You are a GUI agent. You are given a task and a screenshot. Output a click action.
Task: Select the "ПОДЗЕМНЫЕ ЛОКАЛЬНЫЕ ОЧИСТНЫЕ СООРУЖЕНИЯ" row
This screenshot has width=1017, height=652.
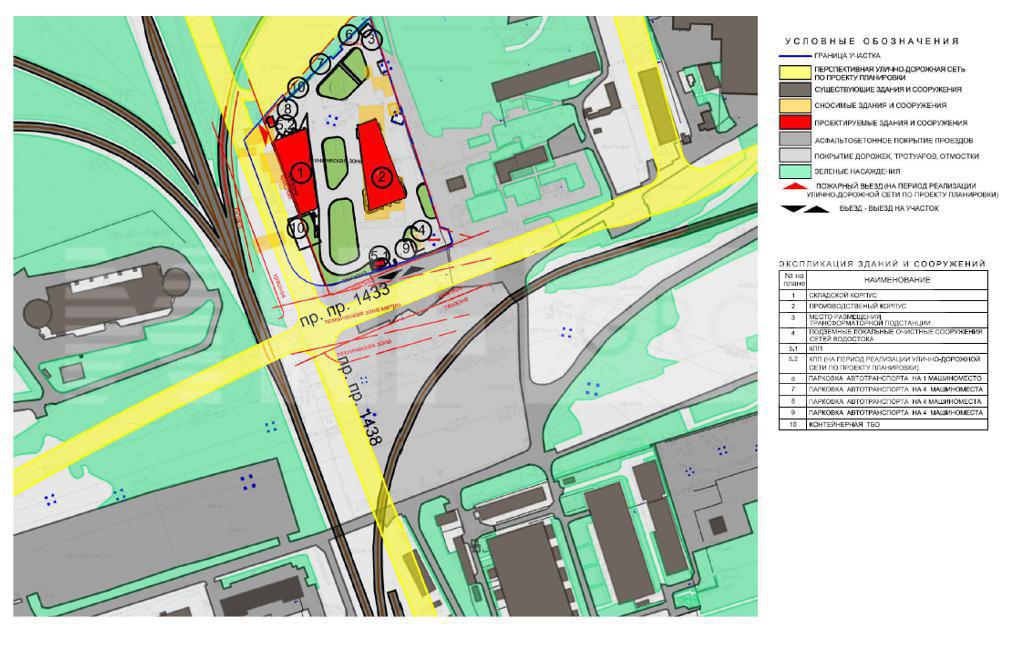tap(883, 335)
